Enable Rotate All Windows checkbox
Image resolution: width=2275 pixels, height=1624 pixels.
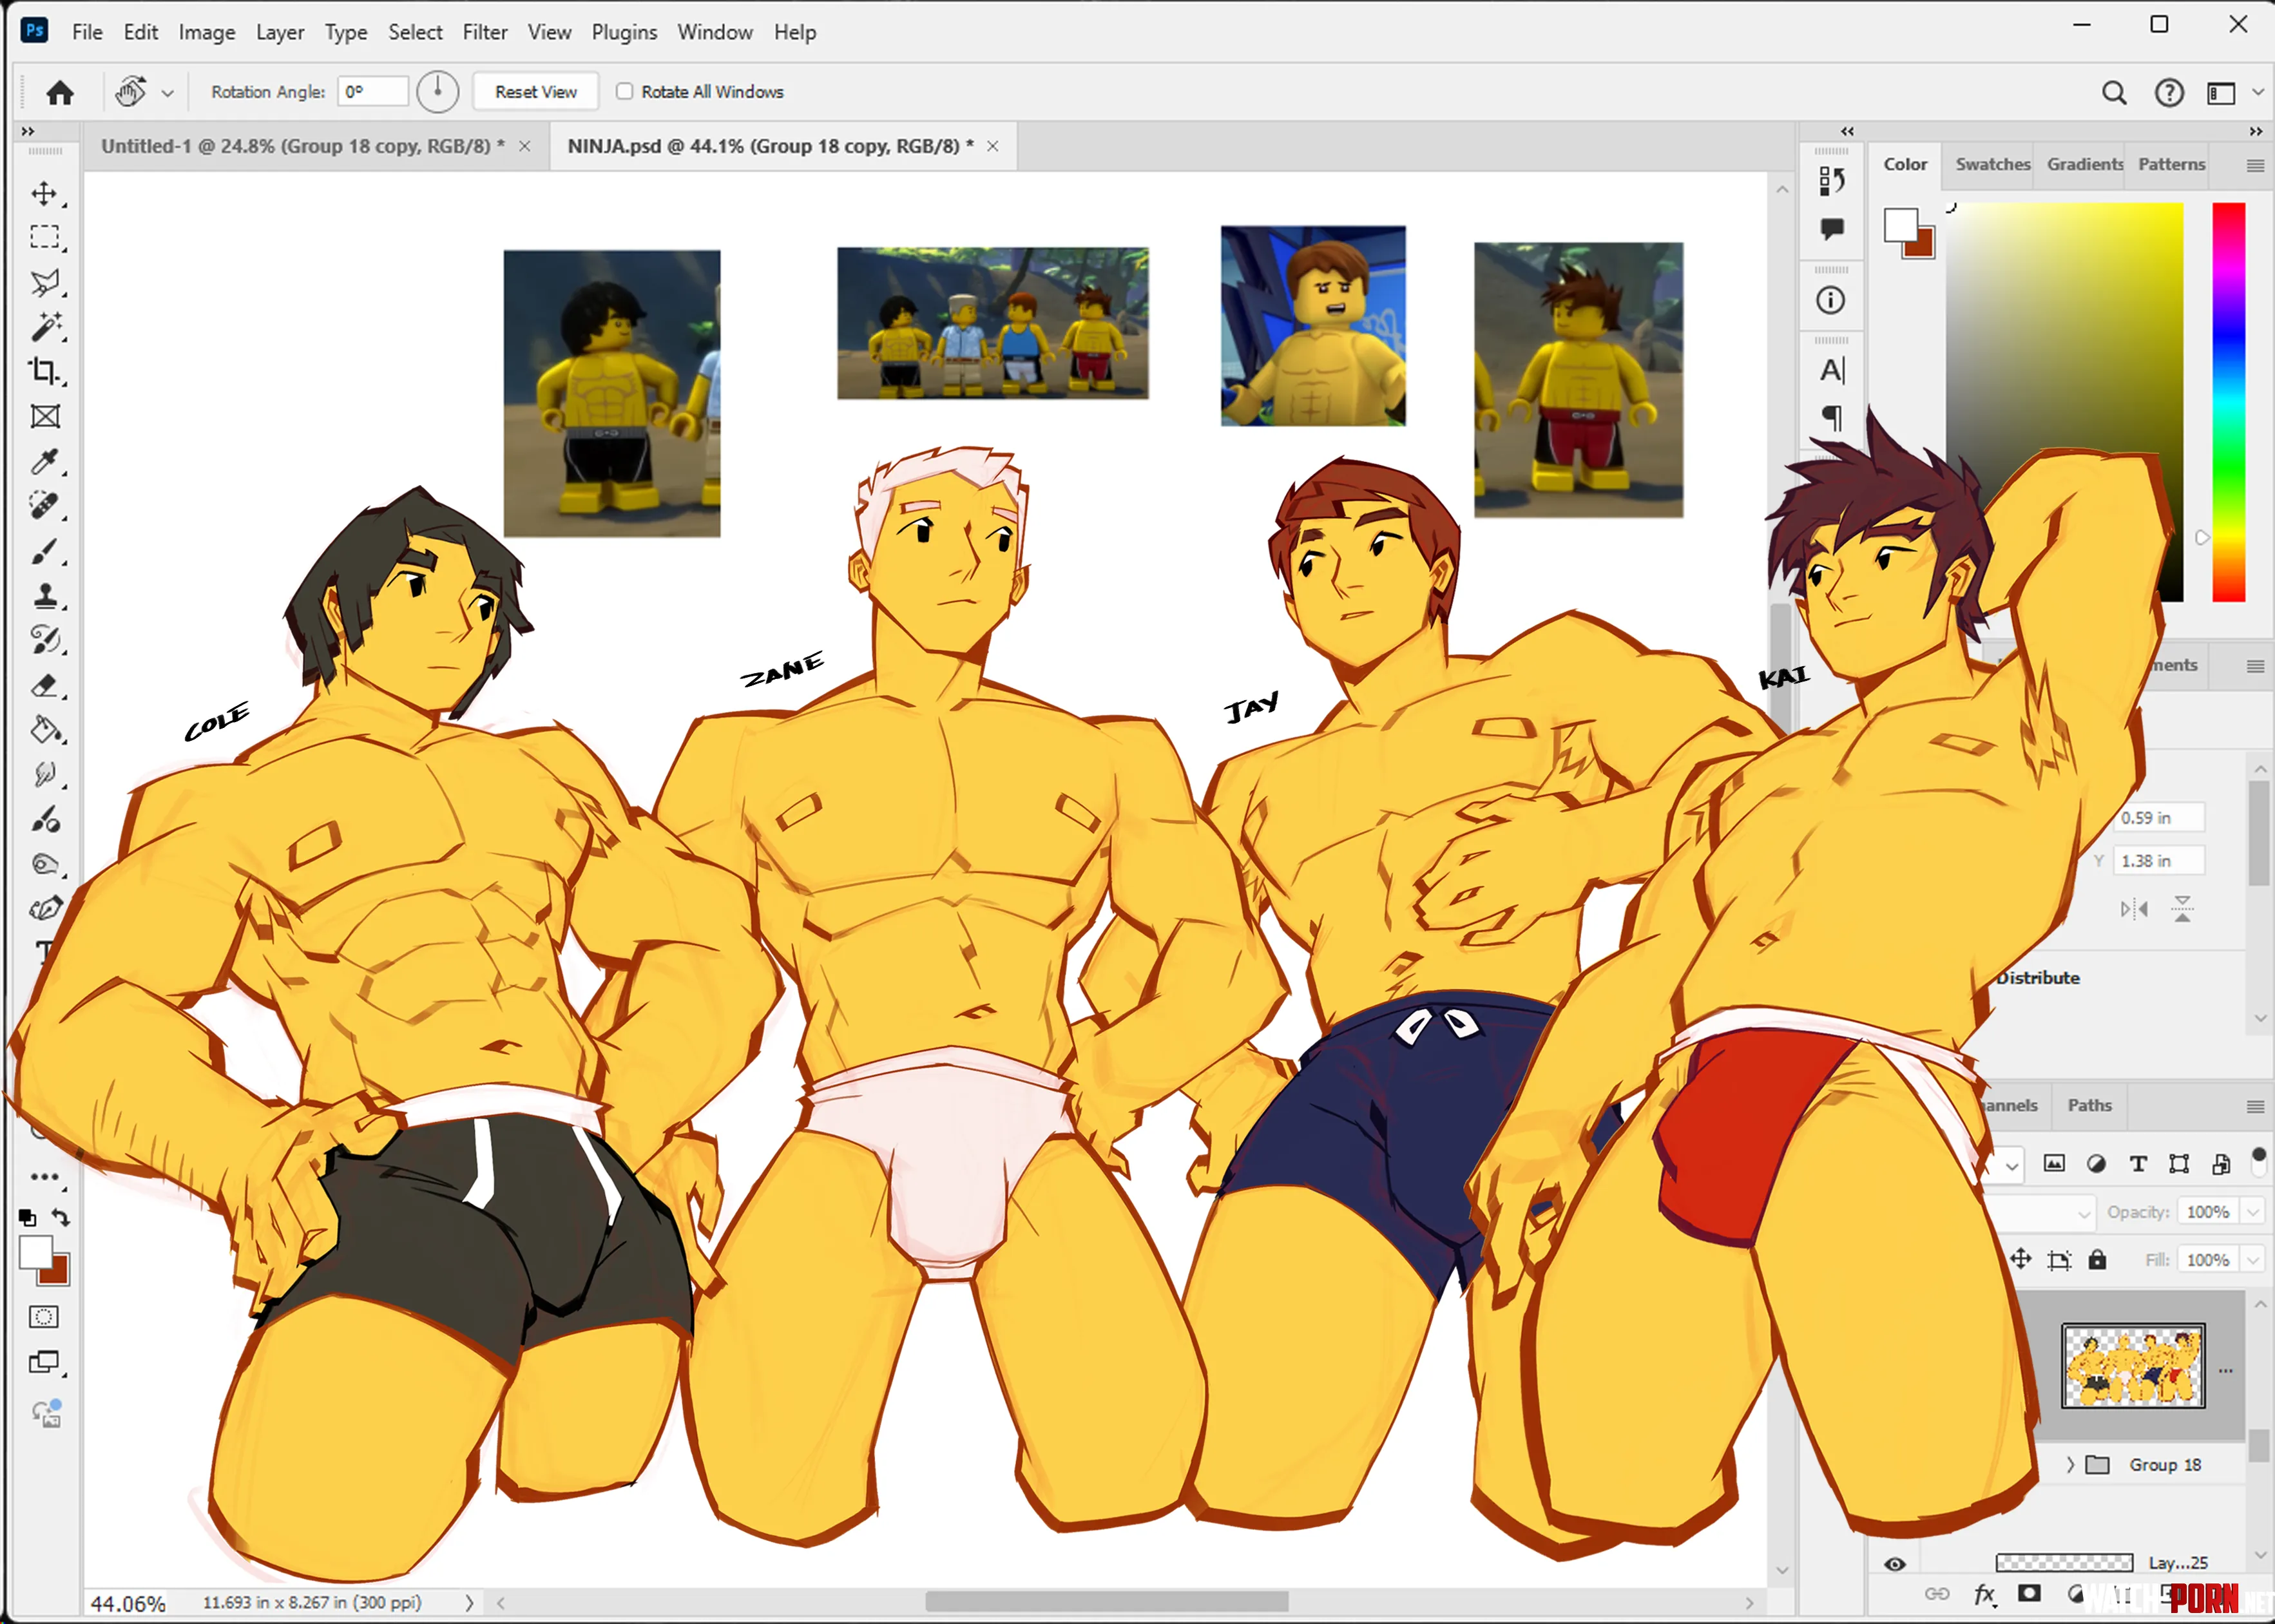coord(624,91)
